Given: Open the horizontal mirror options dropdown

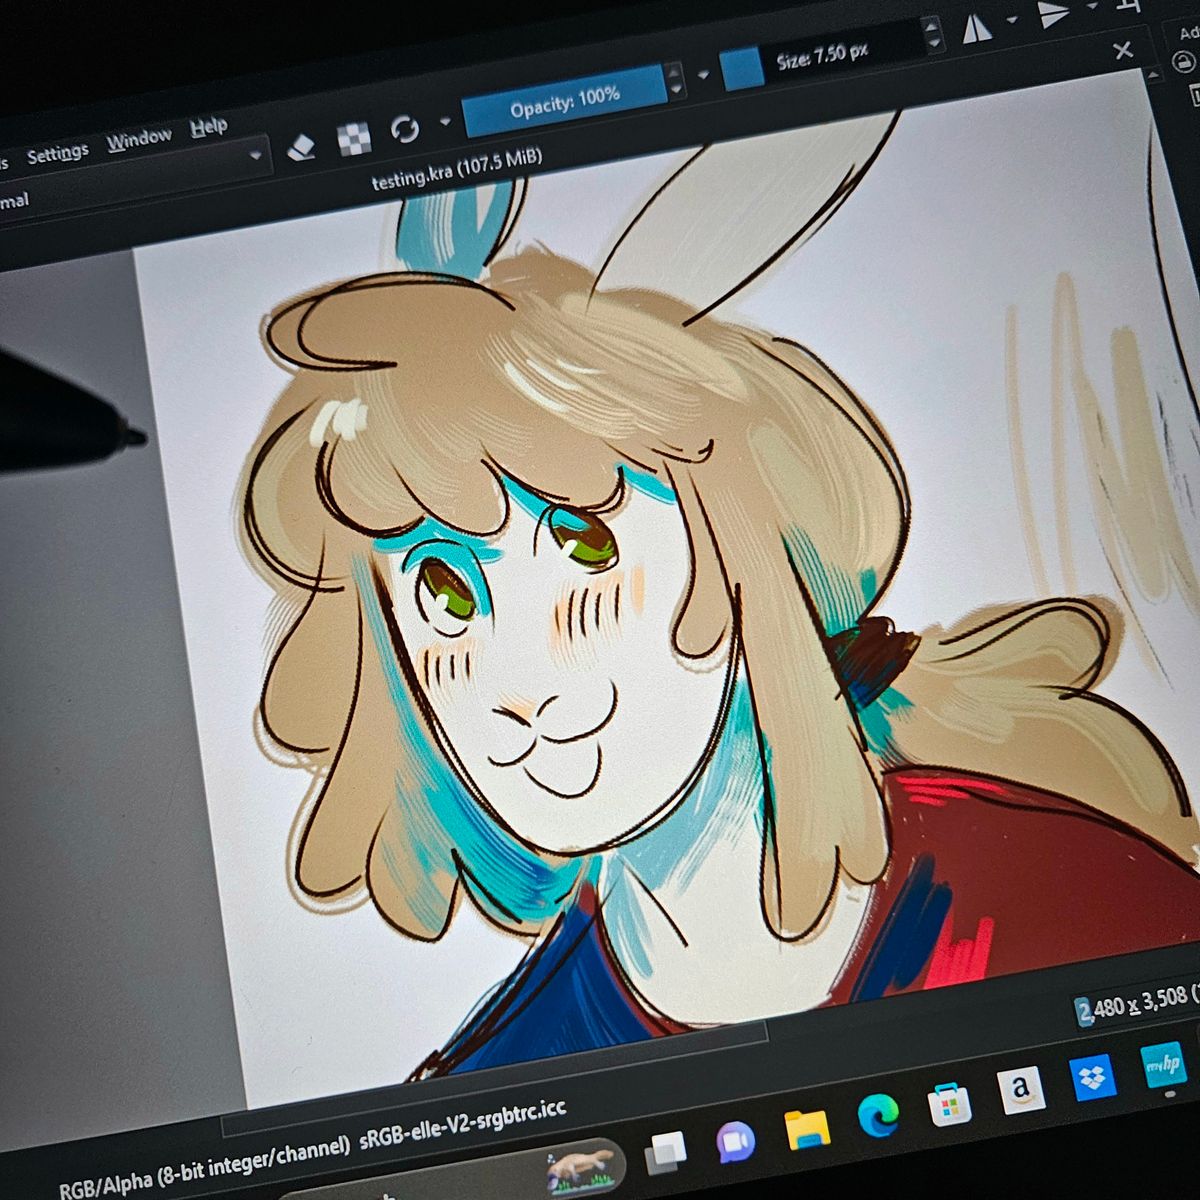Looking at the screenshot, I should pos(1011,20).
